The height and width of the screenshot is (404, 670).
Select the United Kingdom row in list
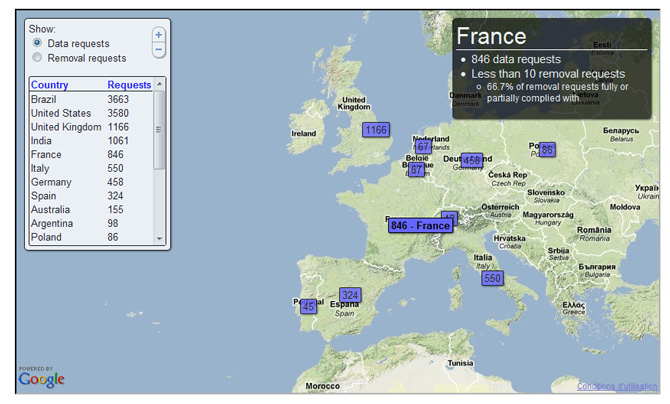click(x=91, y=127)
